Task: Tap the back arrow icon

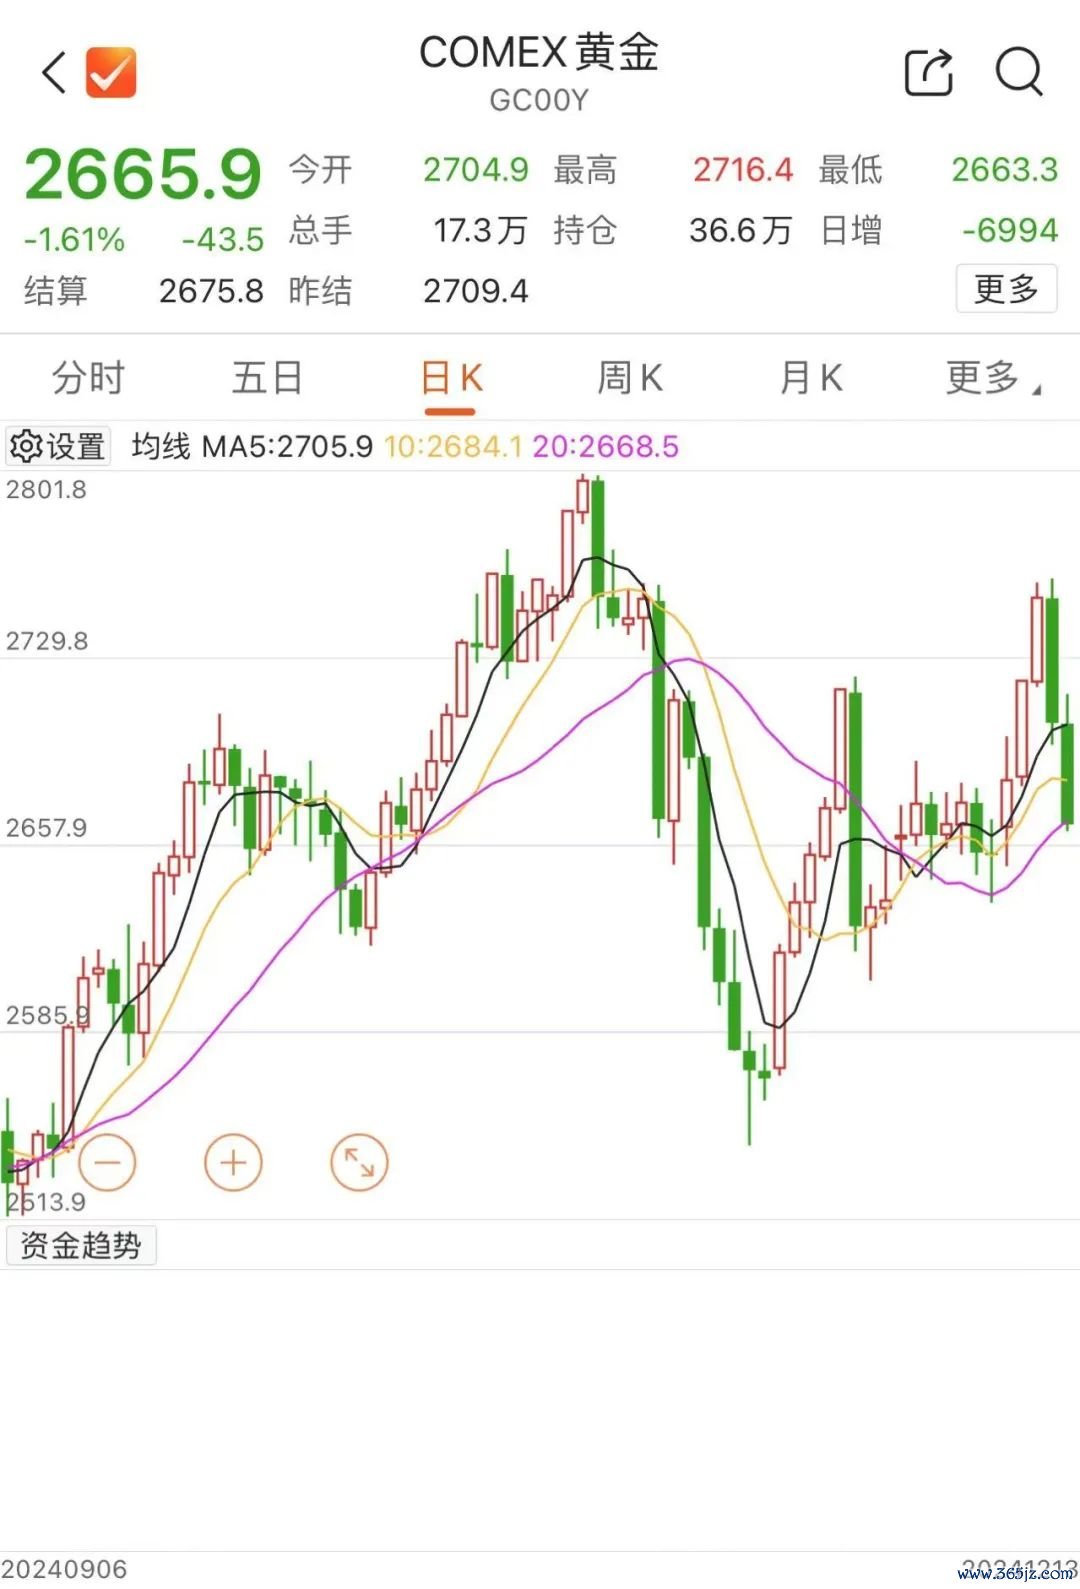Action: (55, 73)
